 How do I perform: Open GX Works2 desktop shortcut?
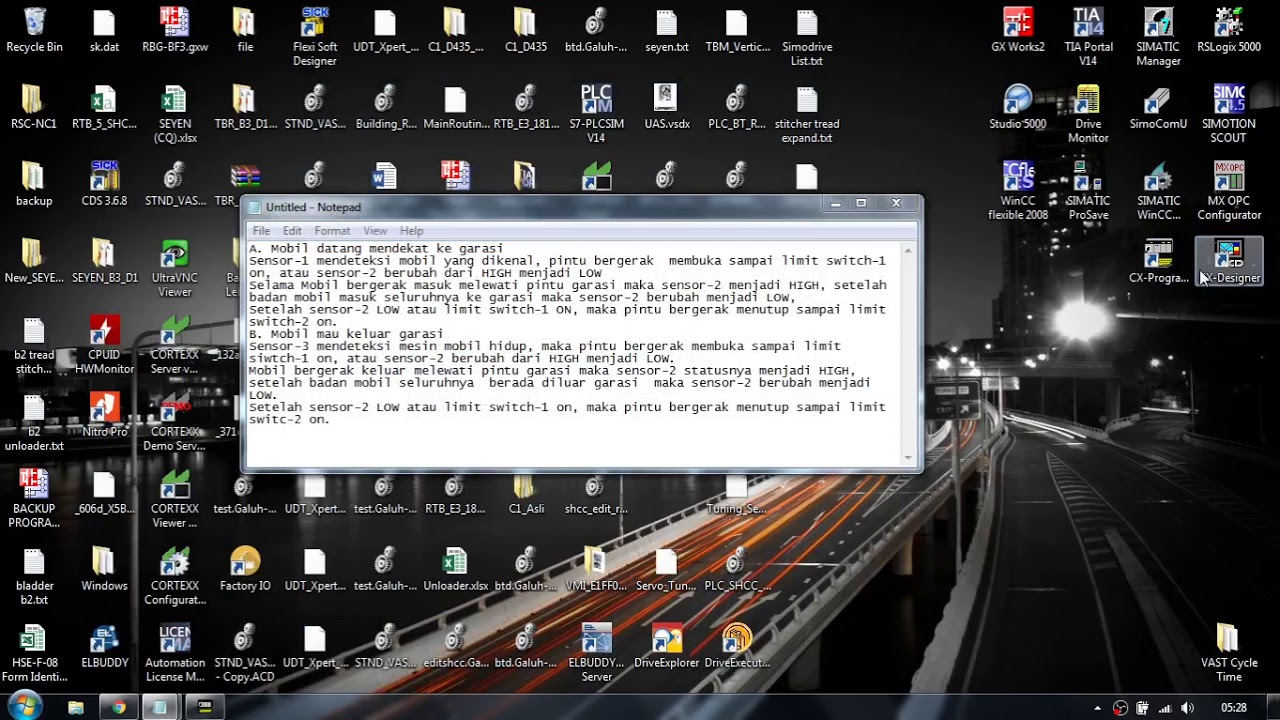1018,30
